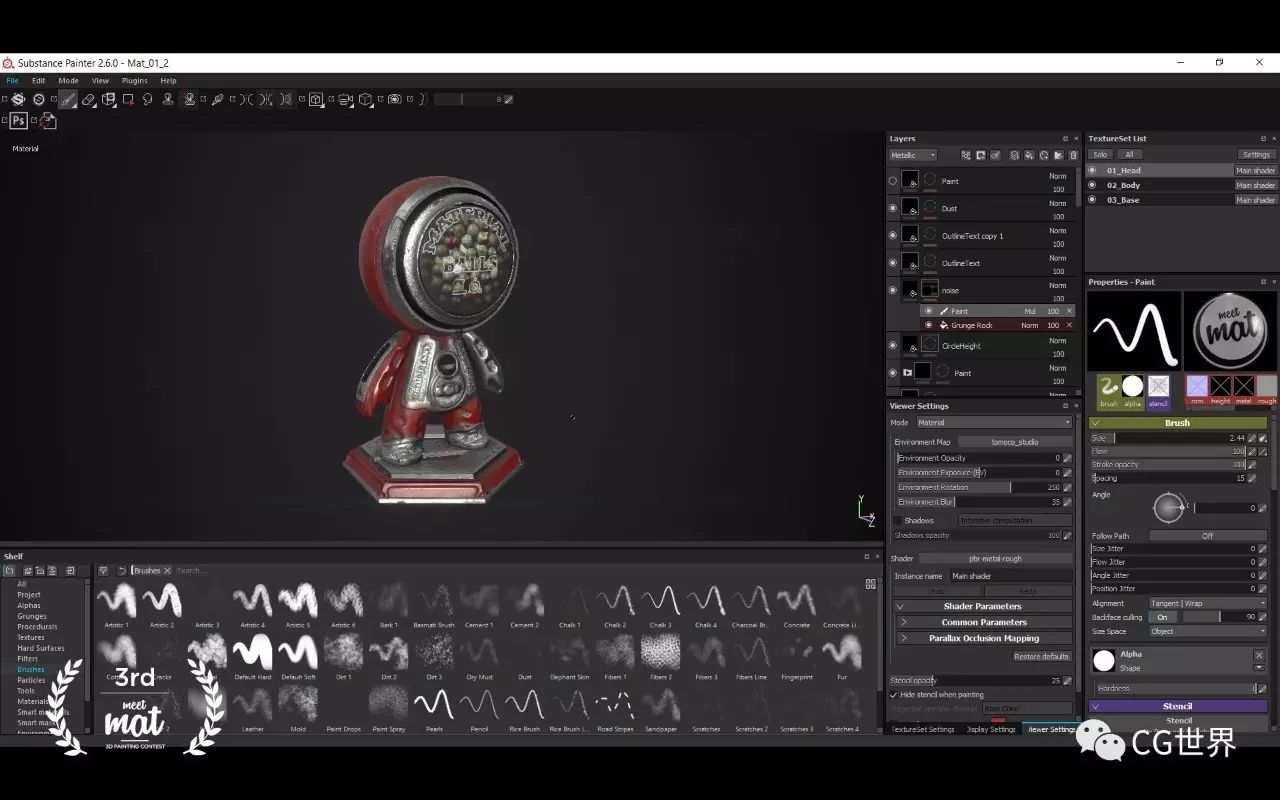Click the All button in TextureSet List

[x=1129, y=155]
